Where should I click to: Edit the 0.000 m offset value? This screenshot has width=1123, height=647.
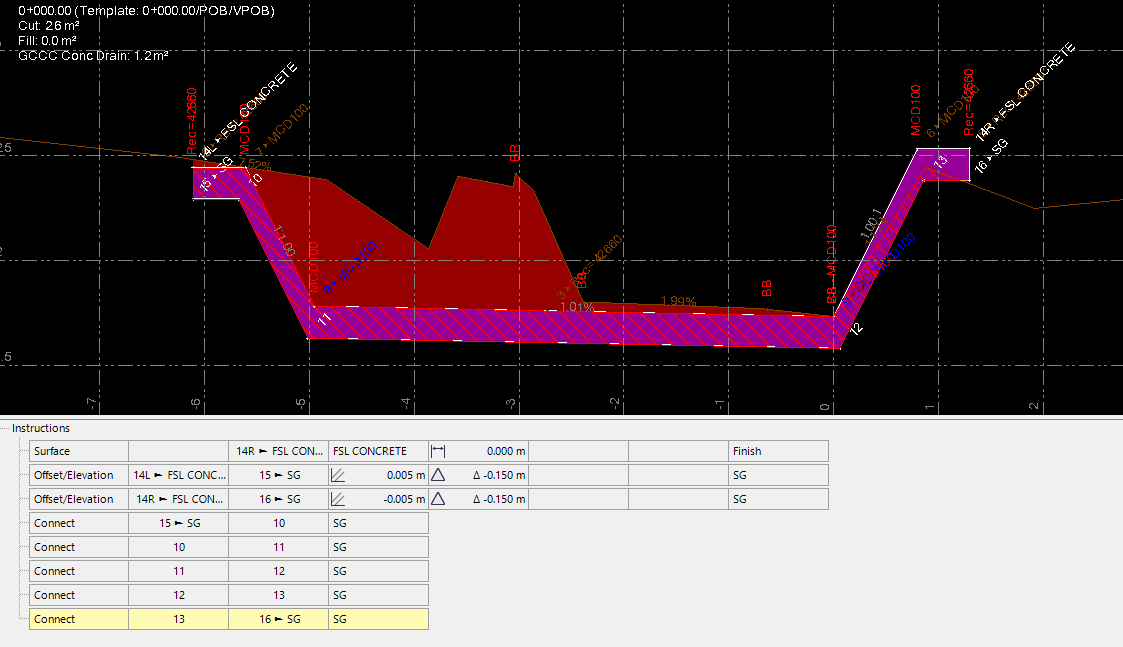(x=487, y=451)
